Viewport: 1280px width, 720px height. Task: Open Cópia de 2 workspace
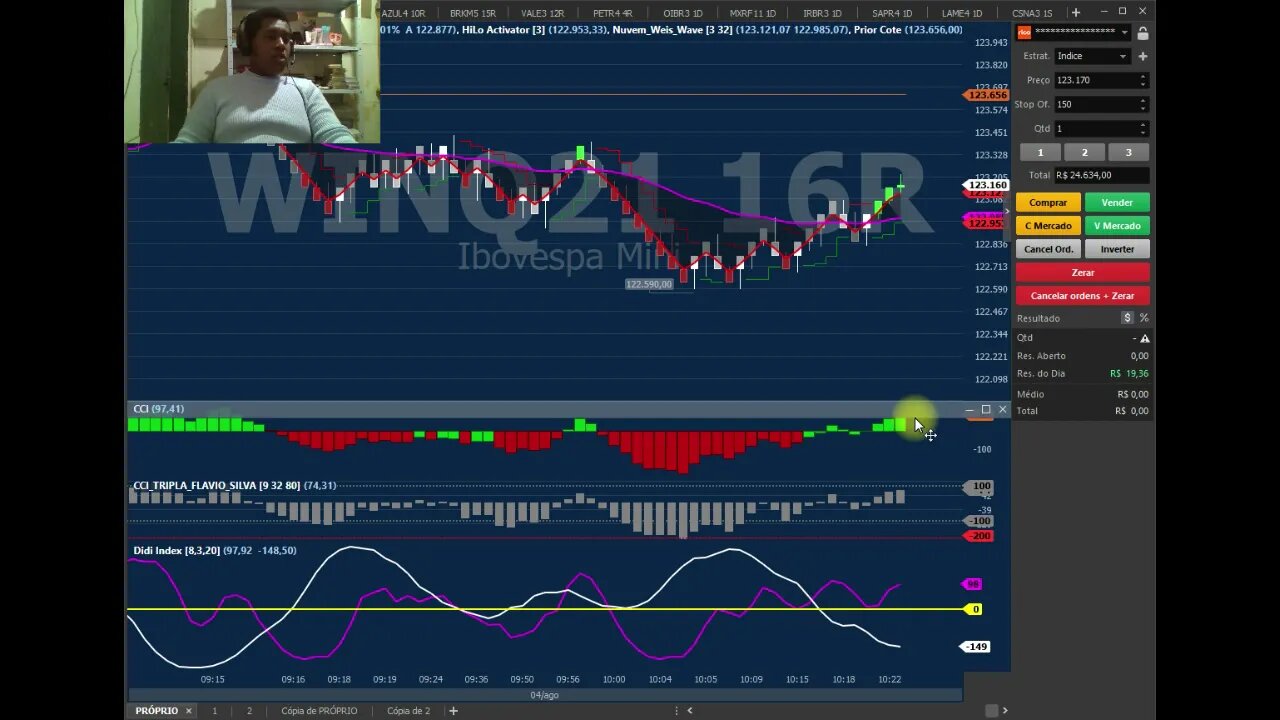pyautogui.click(x=408, y=711)
